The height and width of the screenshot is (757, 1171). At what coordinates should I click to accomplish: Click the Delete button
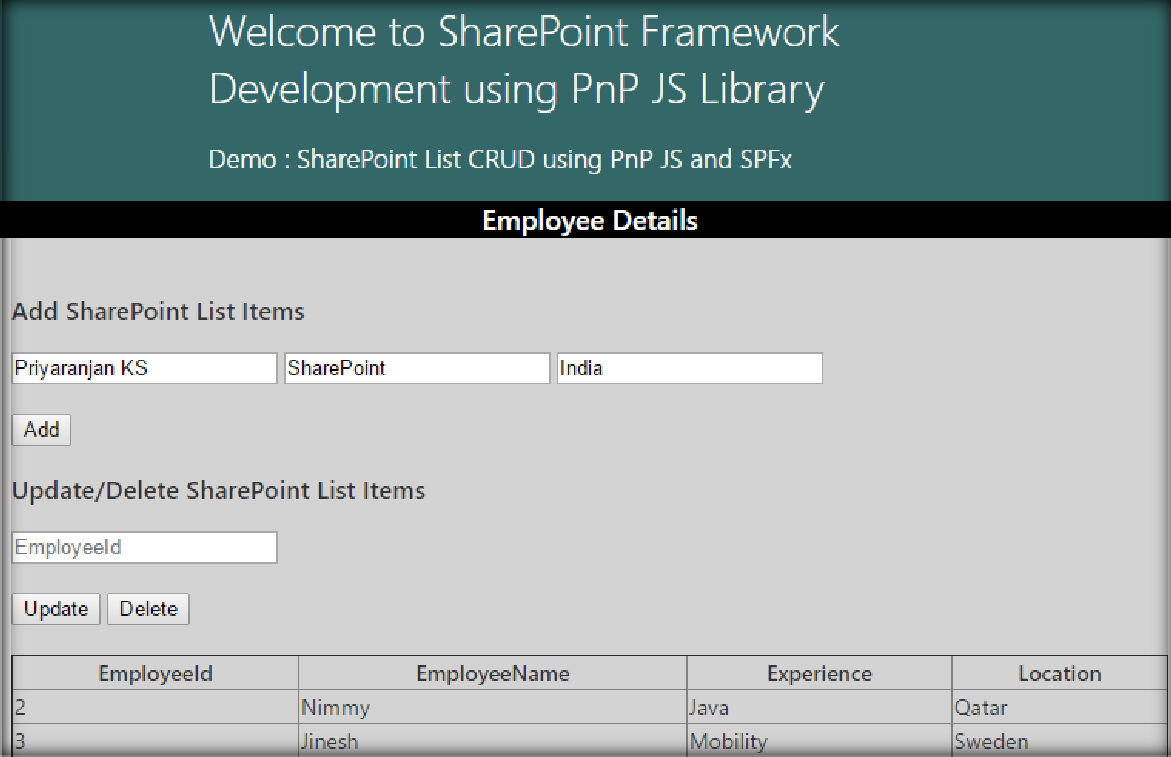(x=148, y=609)
